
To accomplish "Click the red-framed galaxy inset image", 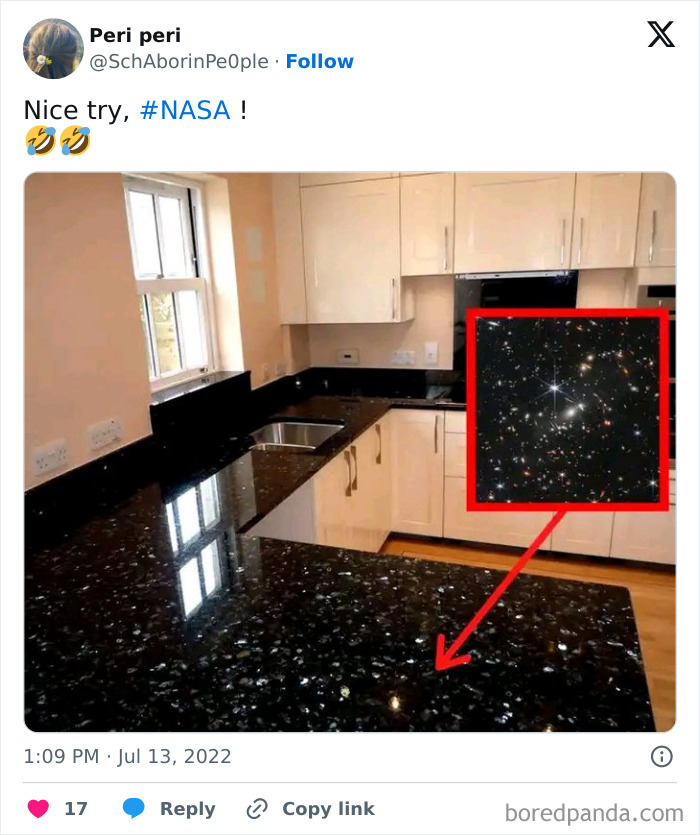I will [569, 410].
